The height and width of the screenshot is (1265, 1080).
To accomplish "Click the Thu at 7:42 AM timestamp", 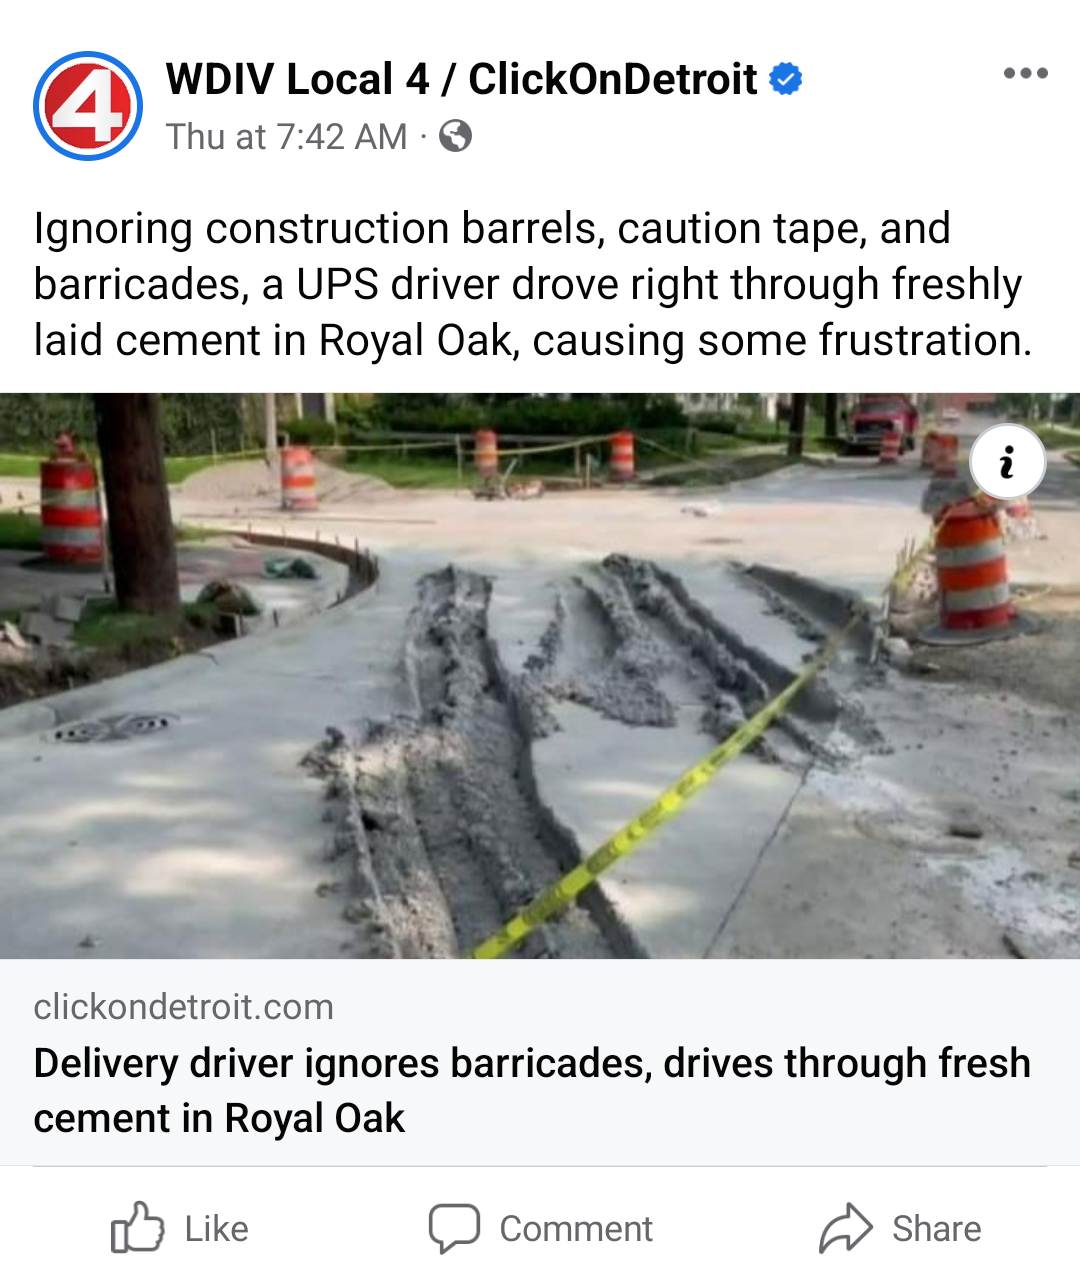I will pyautogui.click(x=287, y=136).
